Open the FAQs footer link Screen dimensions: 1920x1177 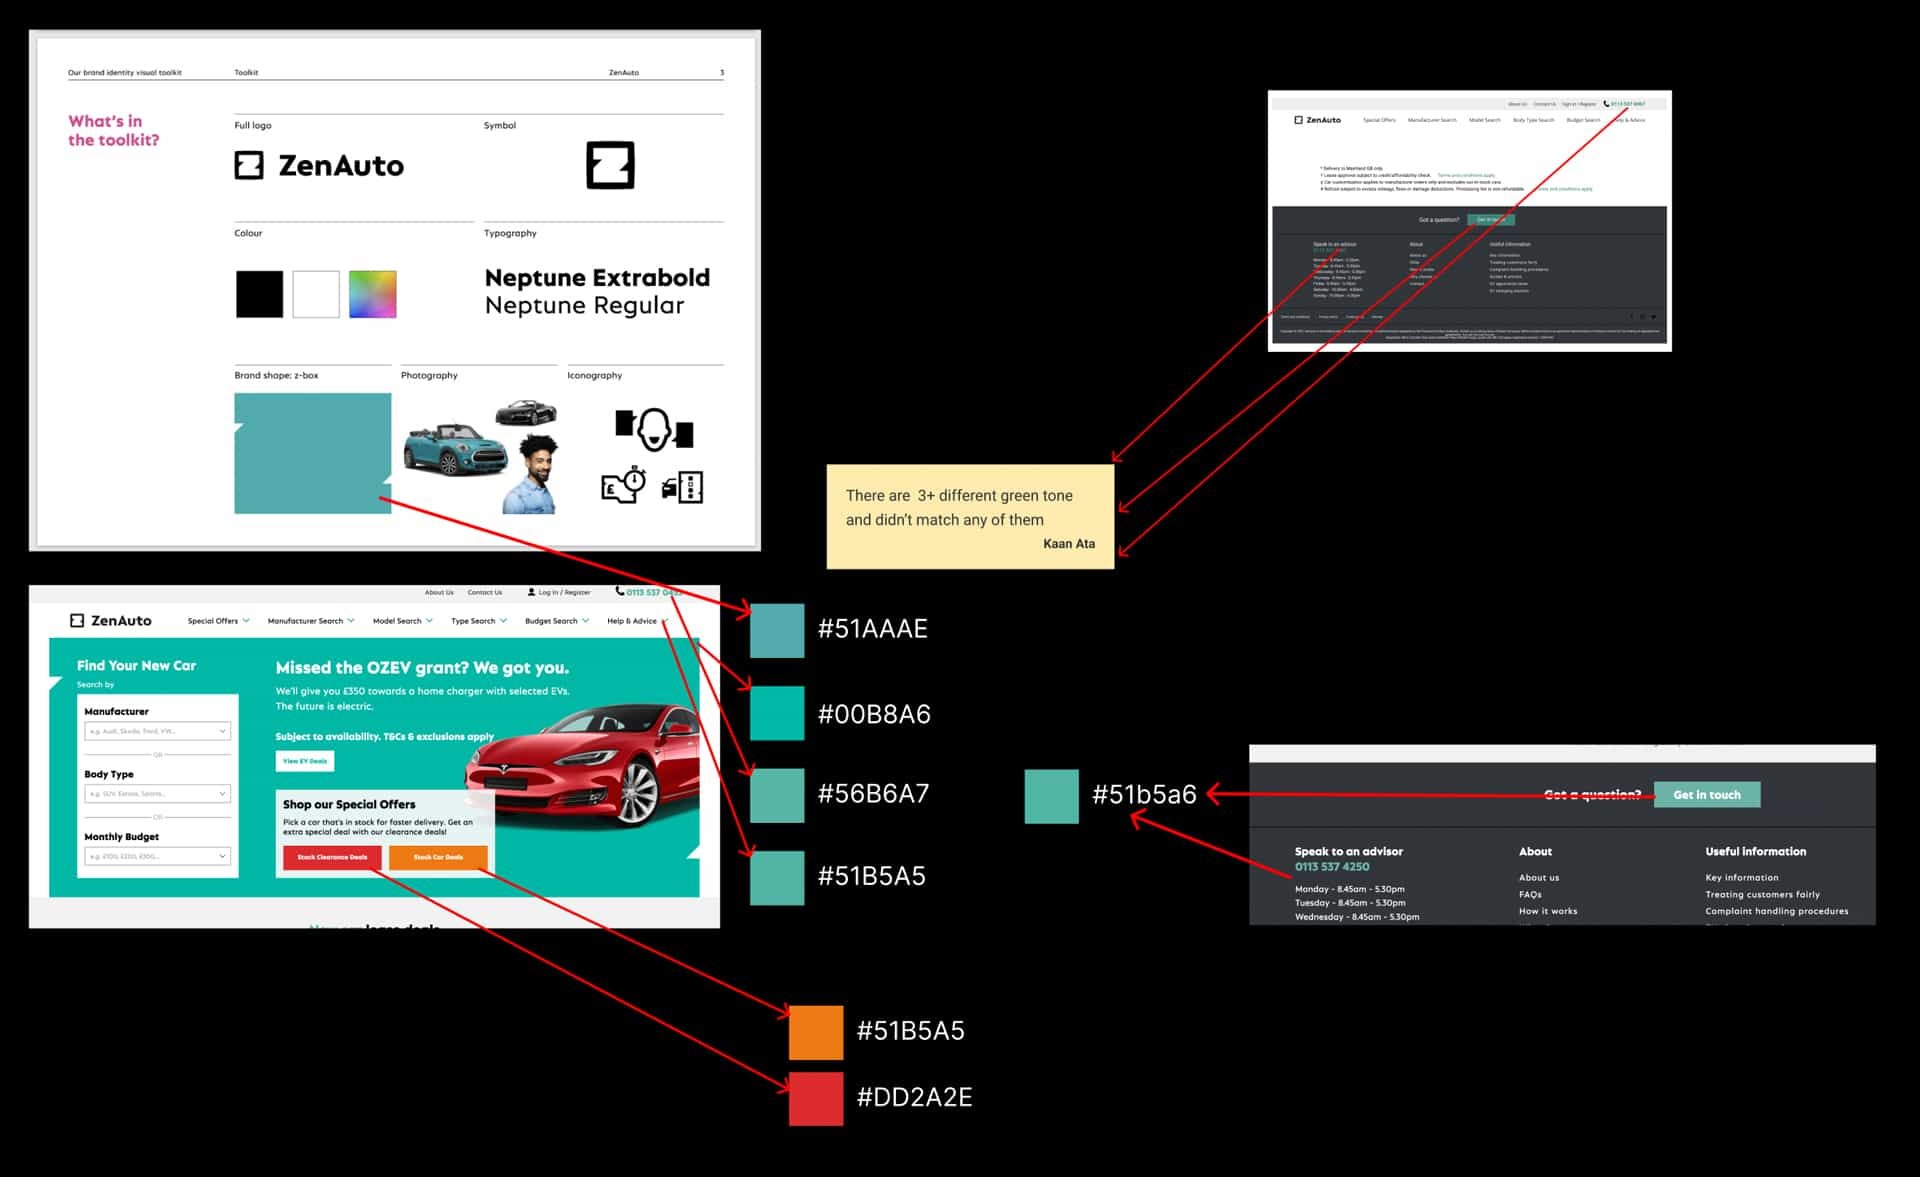(1530, 895)
